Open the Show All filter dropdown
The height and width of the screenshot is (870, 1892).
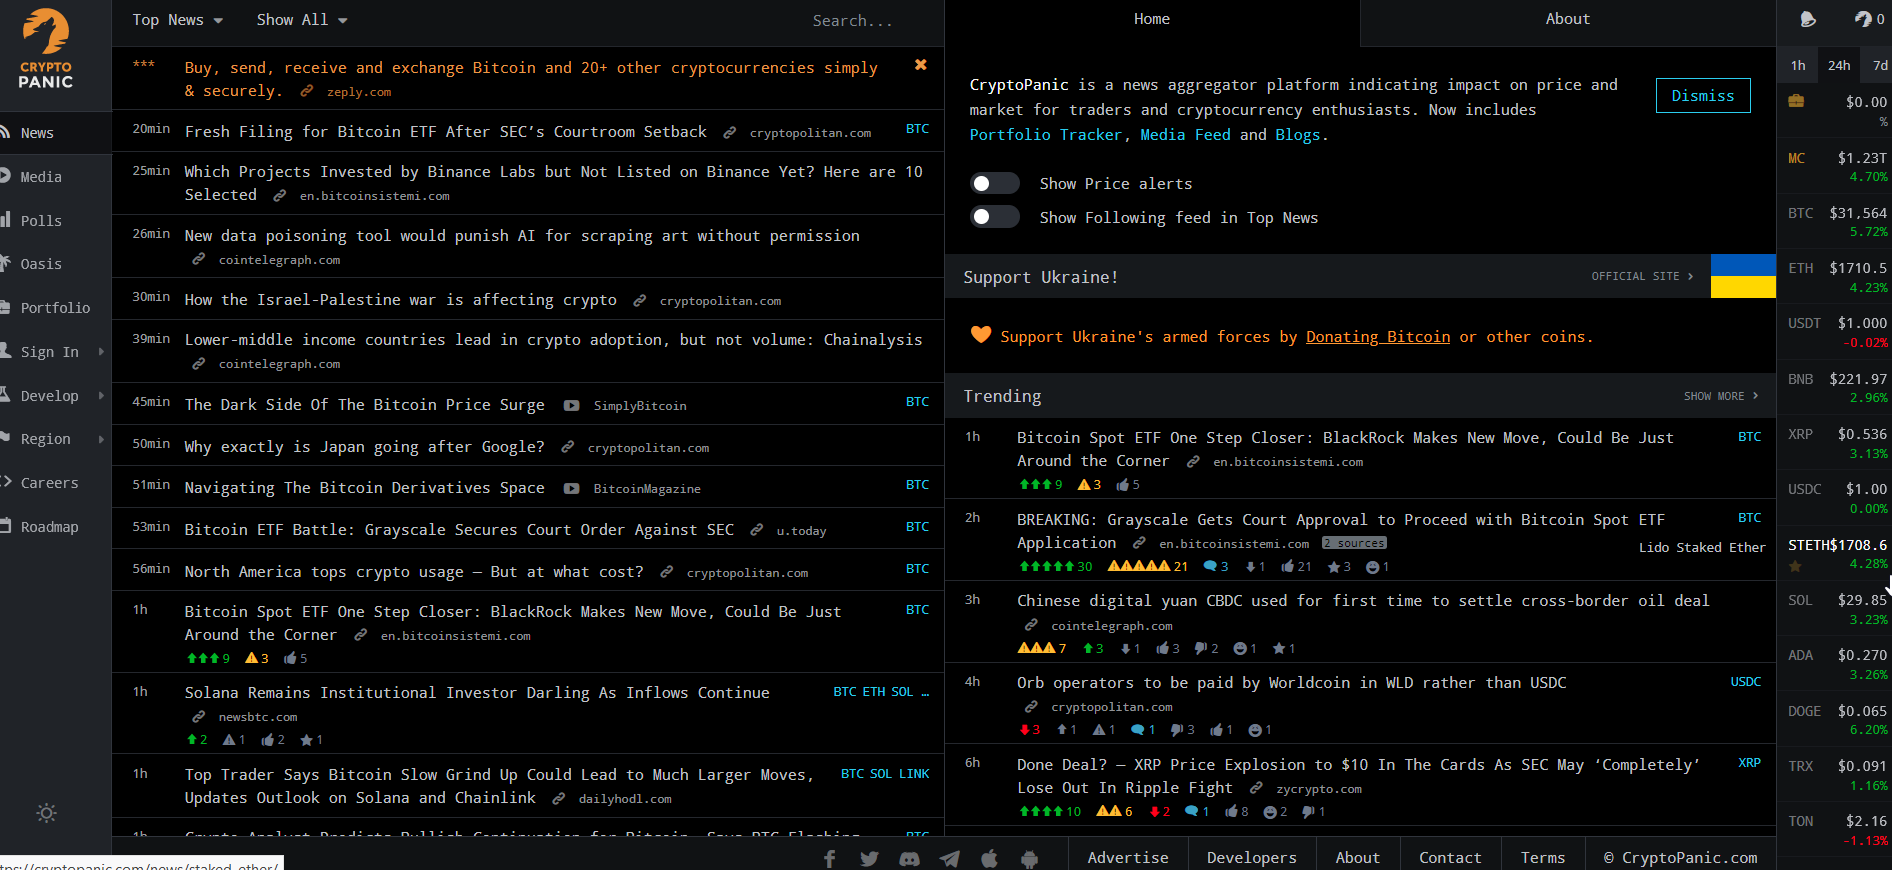[x=301, y=20]
